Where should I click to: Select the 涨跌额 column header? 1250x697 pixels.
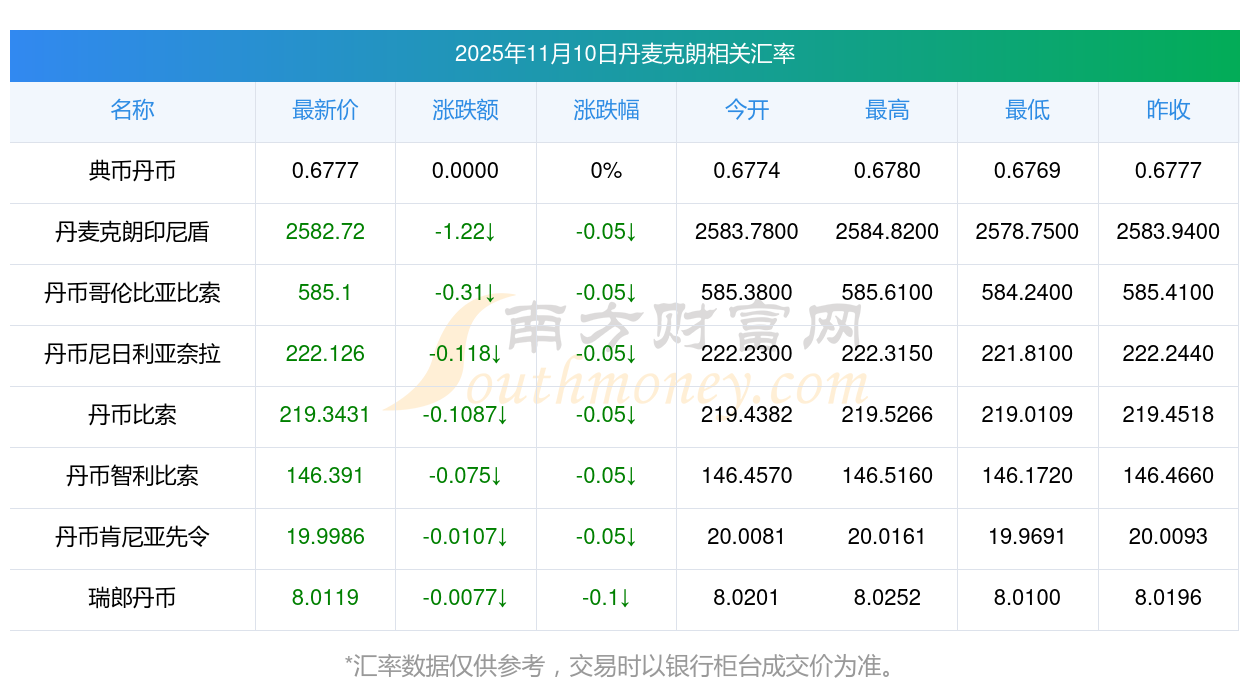click(465, 111)
